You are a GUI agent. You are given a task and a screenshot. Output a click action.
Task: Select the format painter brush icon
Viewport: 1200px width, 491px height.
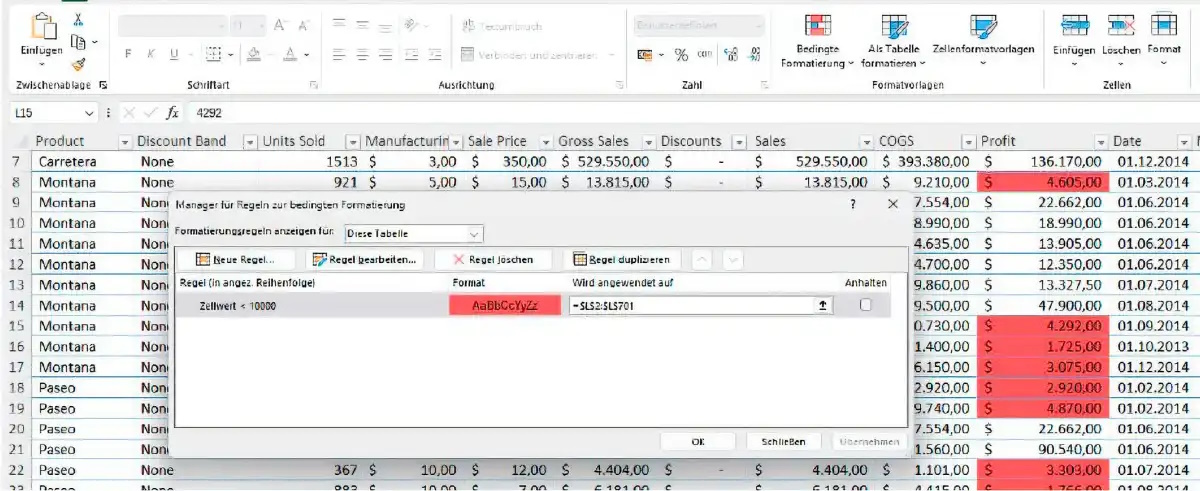79,64
